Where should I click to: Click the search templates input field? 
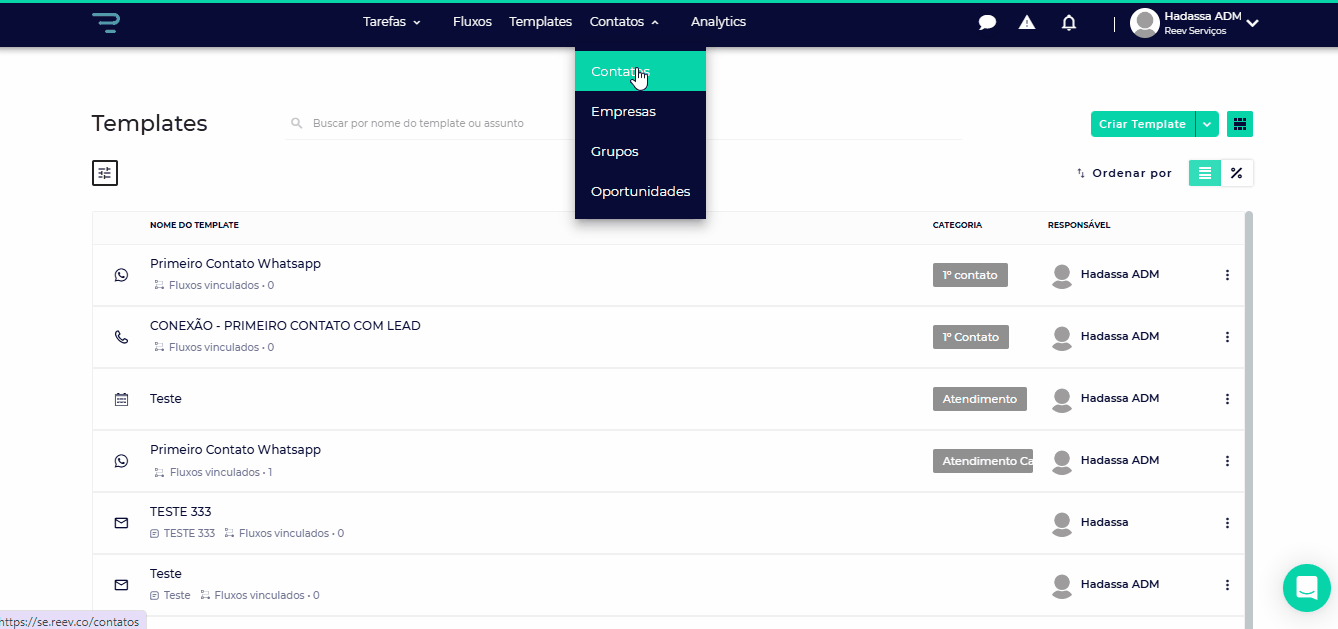623,123
